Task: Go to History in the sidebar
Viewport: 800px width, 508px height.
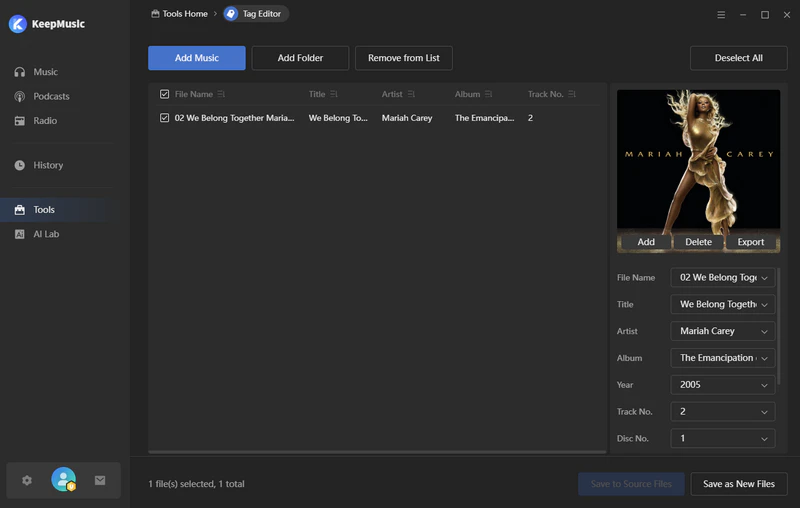Action: (x=47, y=165)
